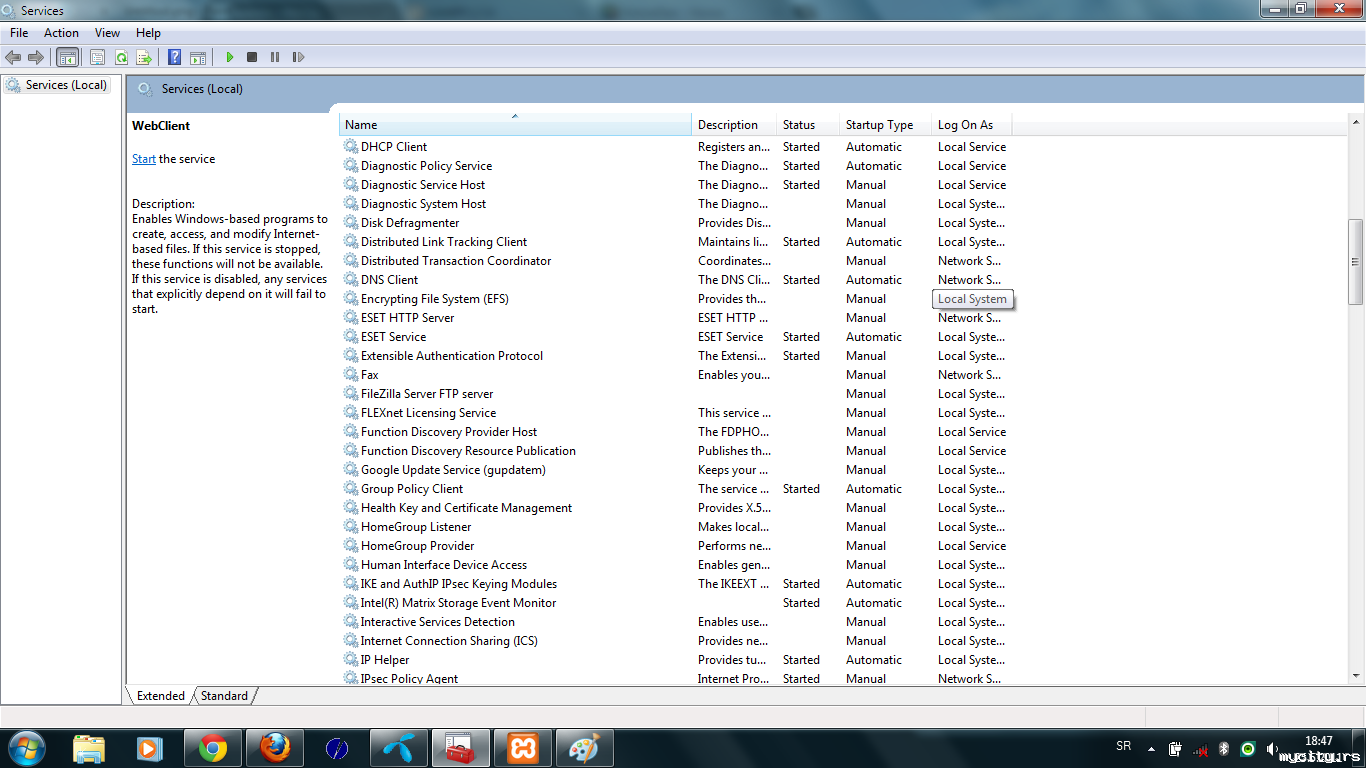Click the Forward arrow in the toolbar
The height and width of the screenshot is (768, 1366).
(36, 57)
